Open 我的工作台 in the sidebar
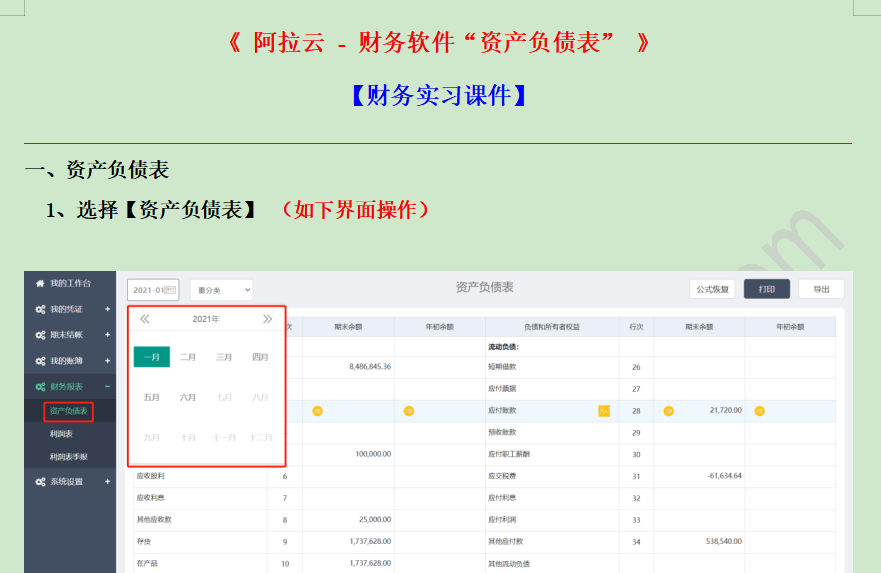The width and height of the screenshot is (881, 573). (x=70, y=283)
